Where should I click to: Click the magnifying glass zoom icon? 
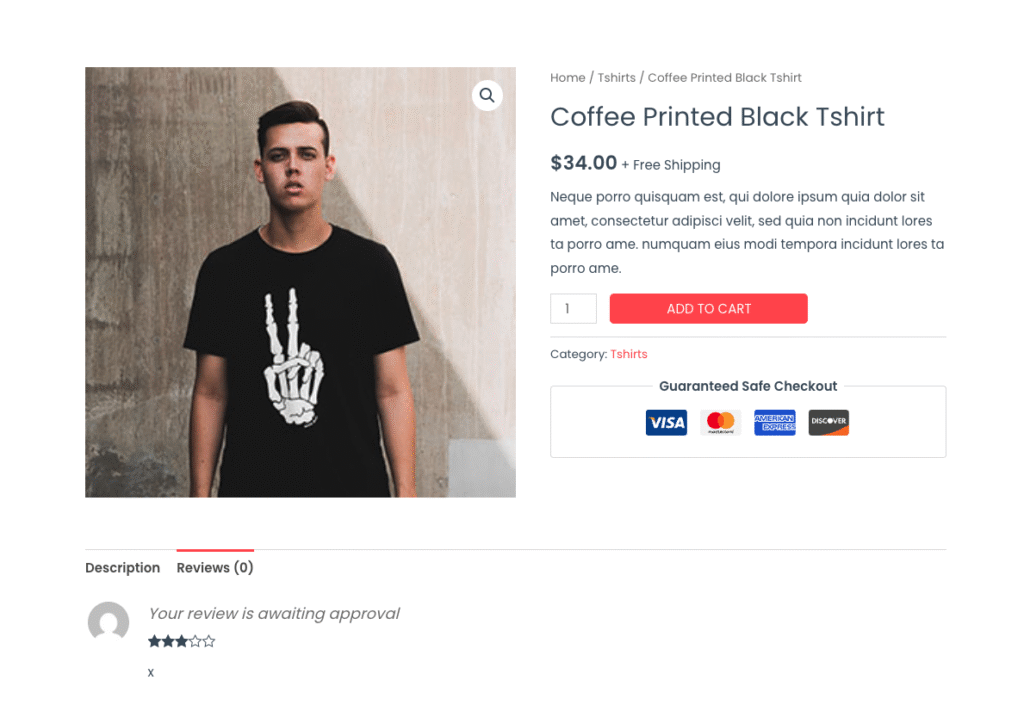tap(487, 96)
